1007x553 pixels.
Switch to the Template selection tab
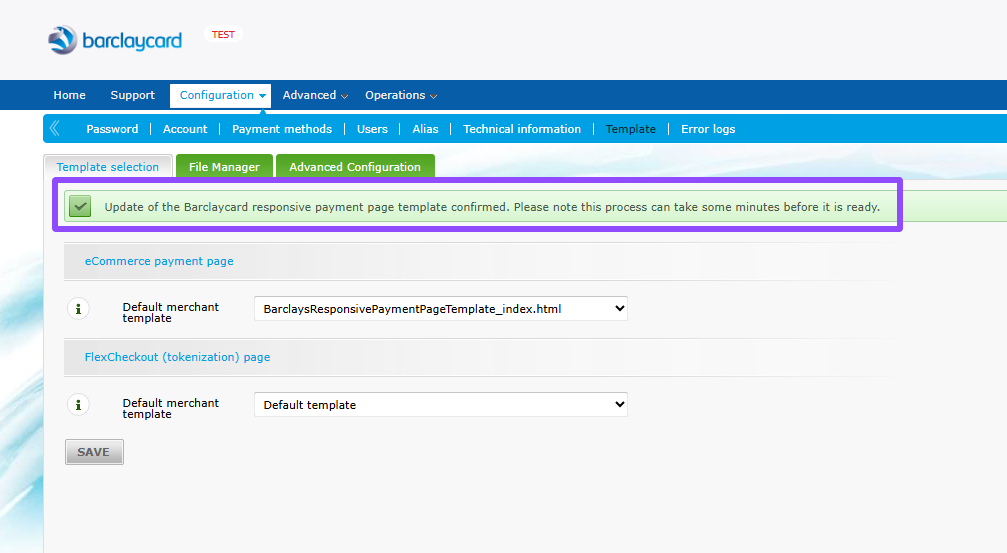click(x=108, y=167)
